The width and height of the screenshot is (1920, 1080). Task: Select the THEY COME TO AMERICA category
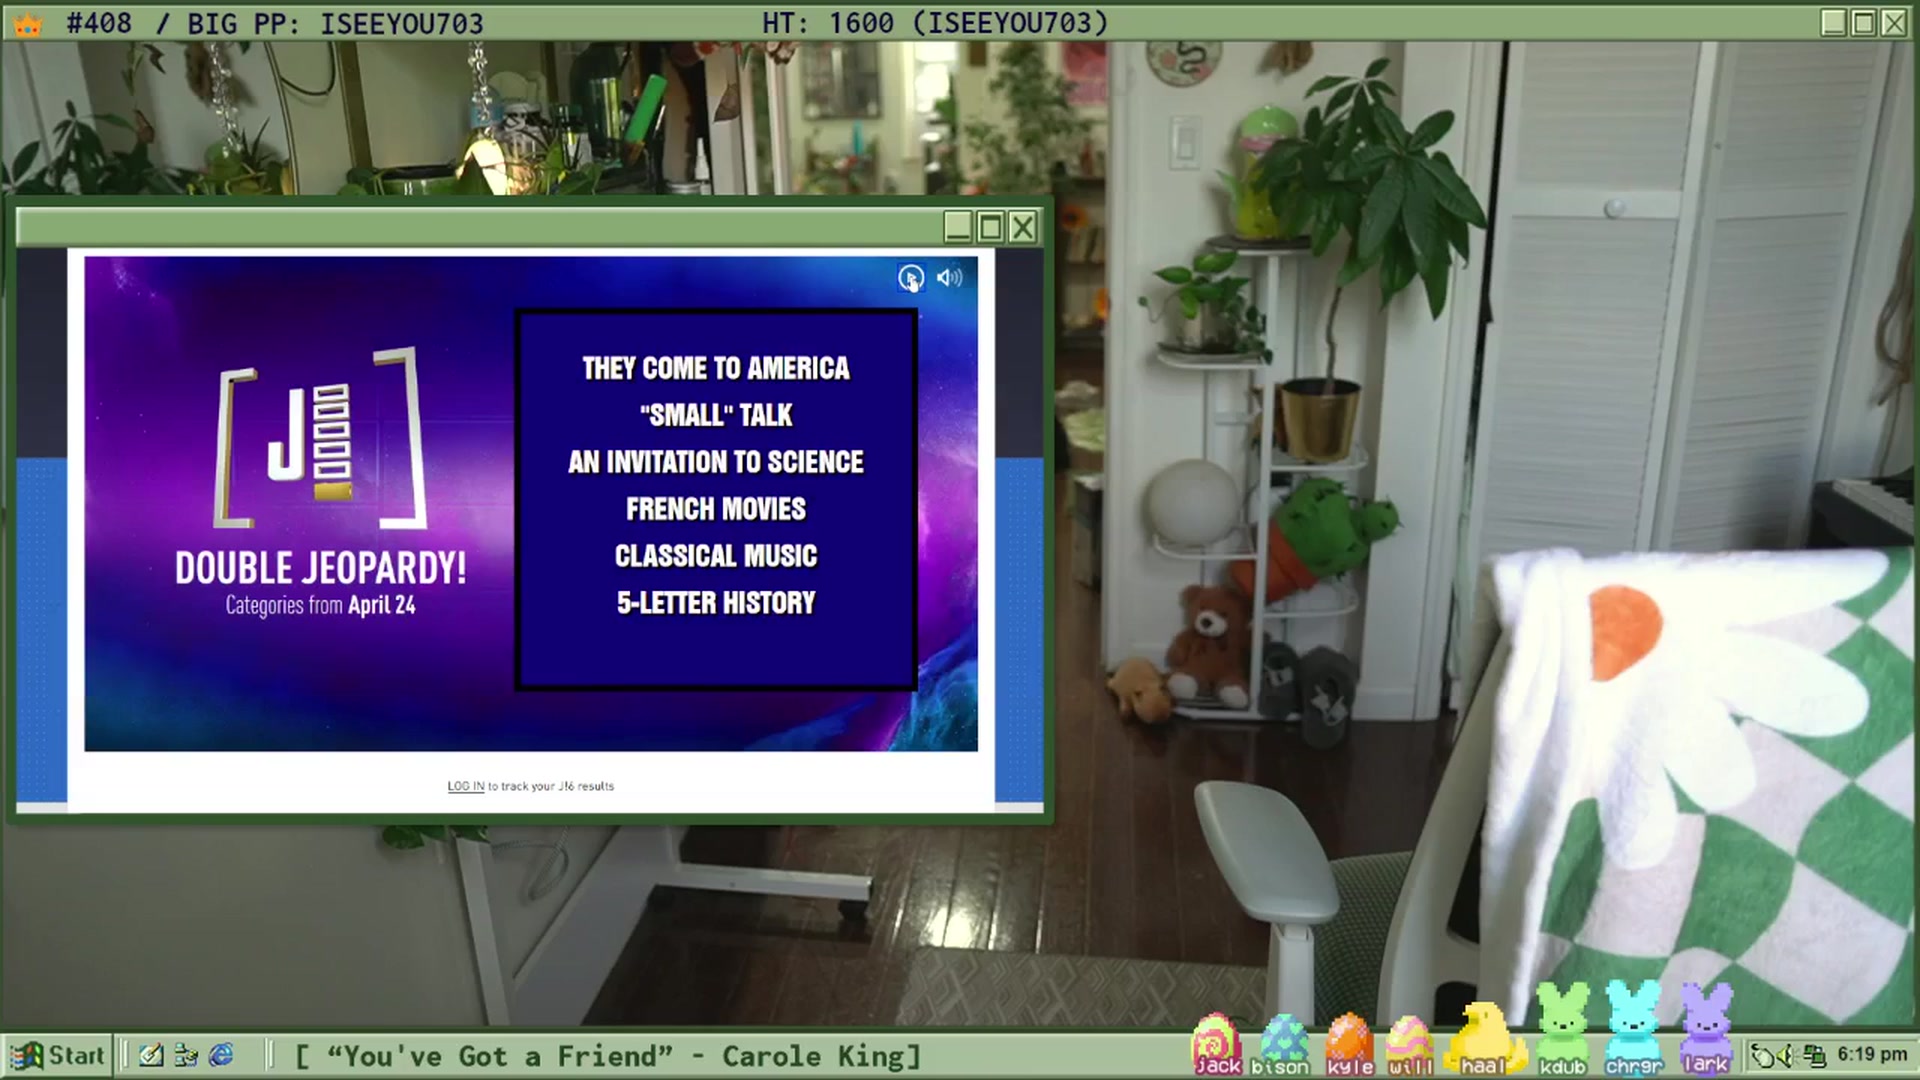click(x=716, y=368)
